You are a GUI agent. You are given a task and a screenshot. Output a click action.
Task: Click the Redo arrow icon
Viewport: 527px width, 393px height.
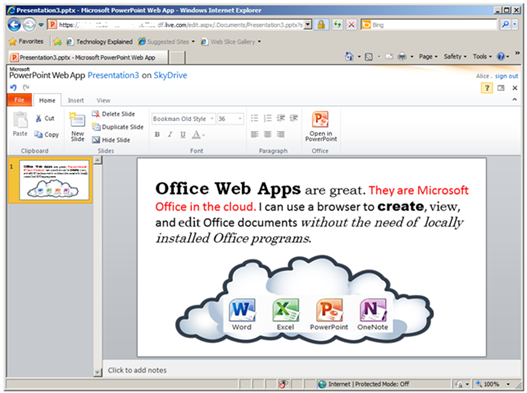(x=26, y=88)
